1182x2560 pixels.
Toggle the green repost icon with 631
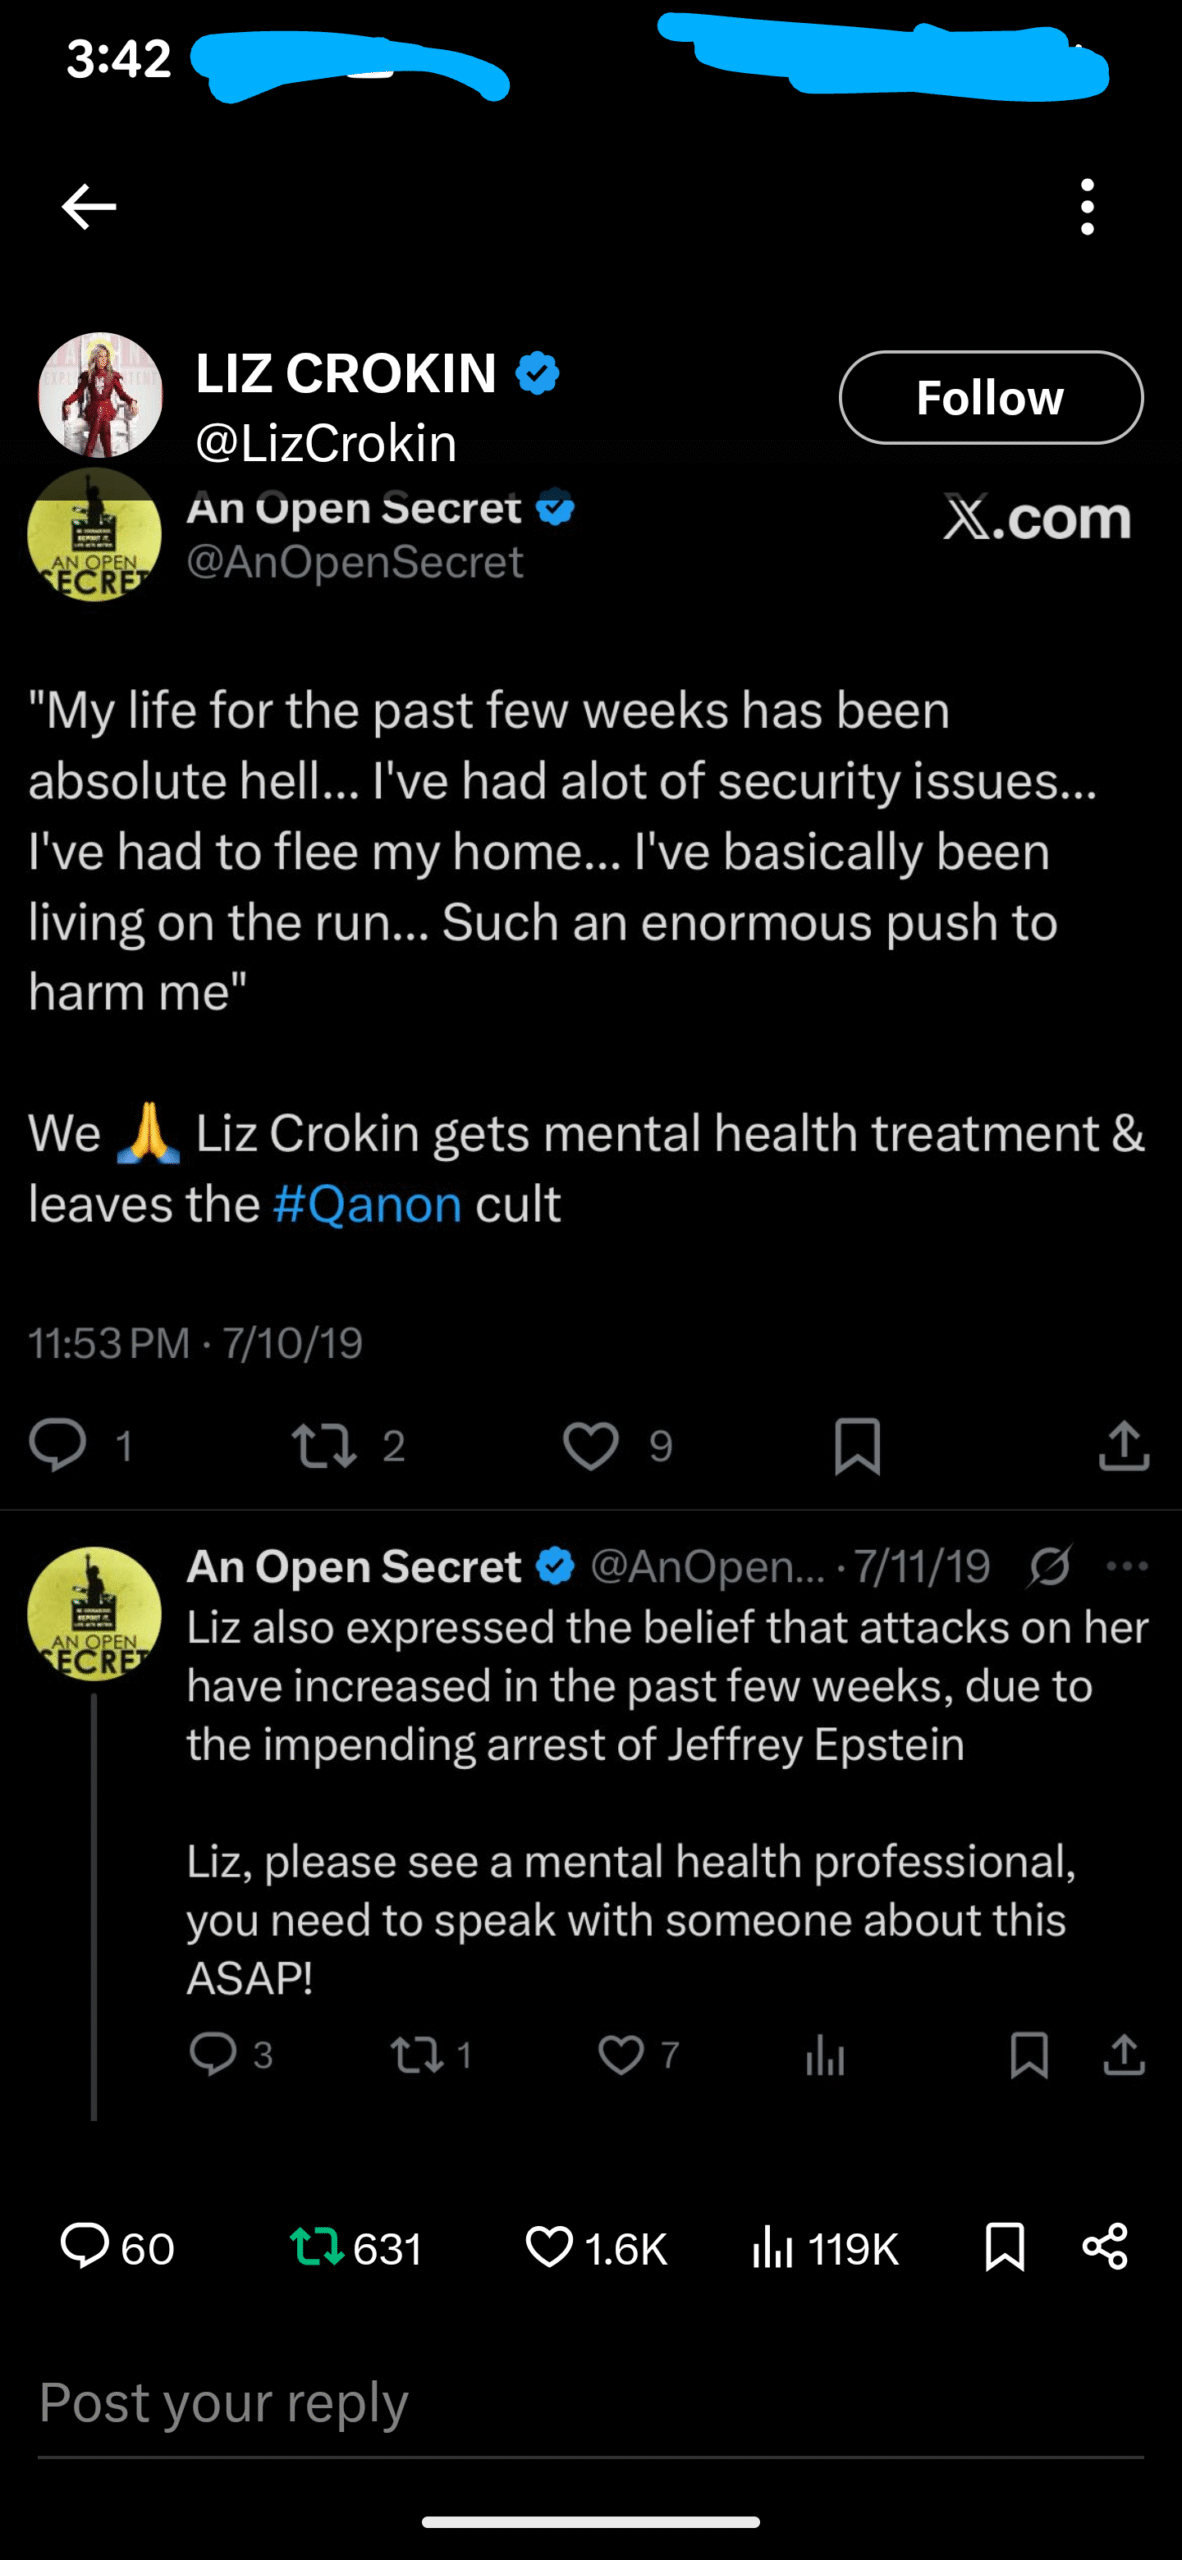tap(316, 2247)
